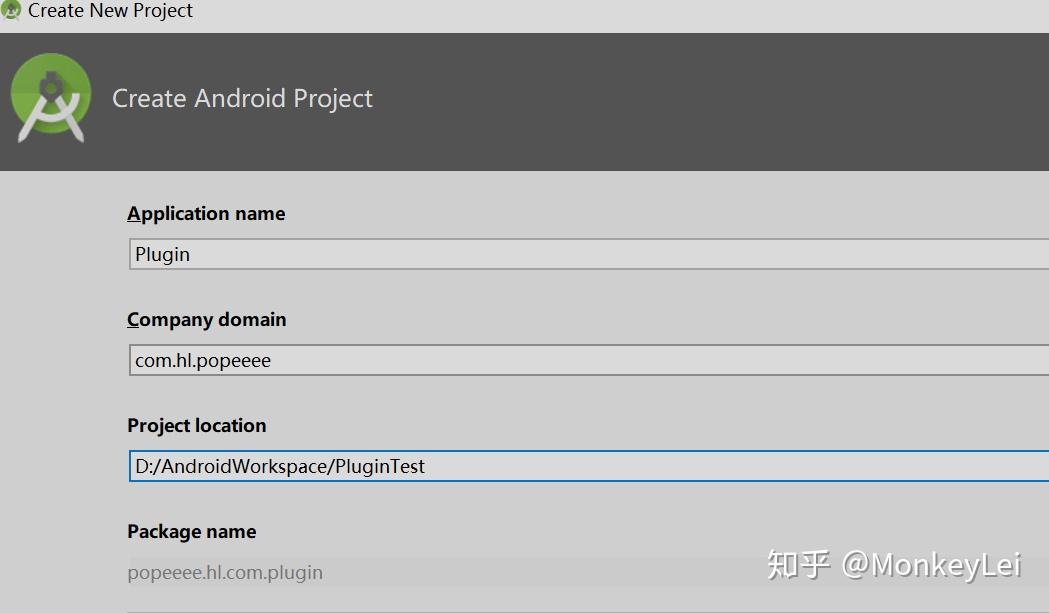Click the Company domain label
The height and width of the screenshot is (613, 1049).
click(x=207, y=319)
